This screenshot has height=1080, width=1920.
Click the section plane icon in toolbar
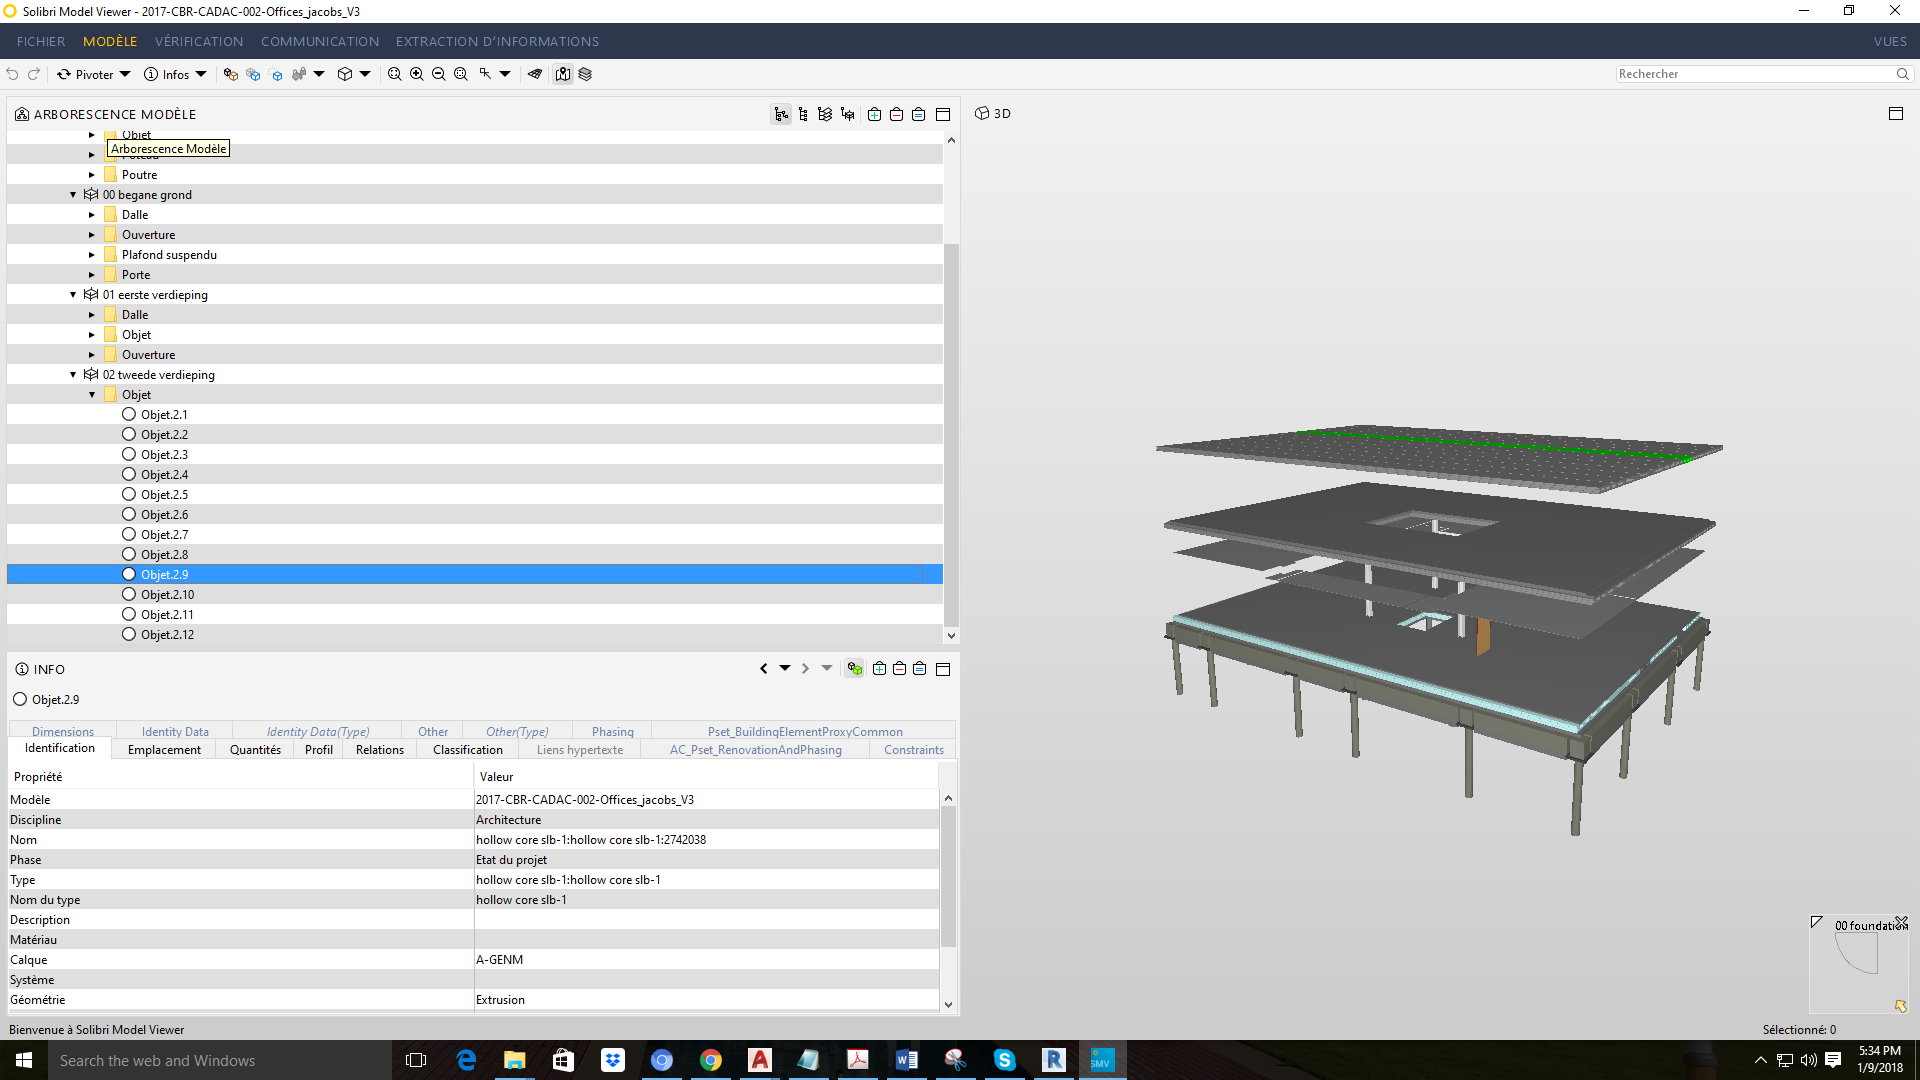pos(535,74)
